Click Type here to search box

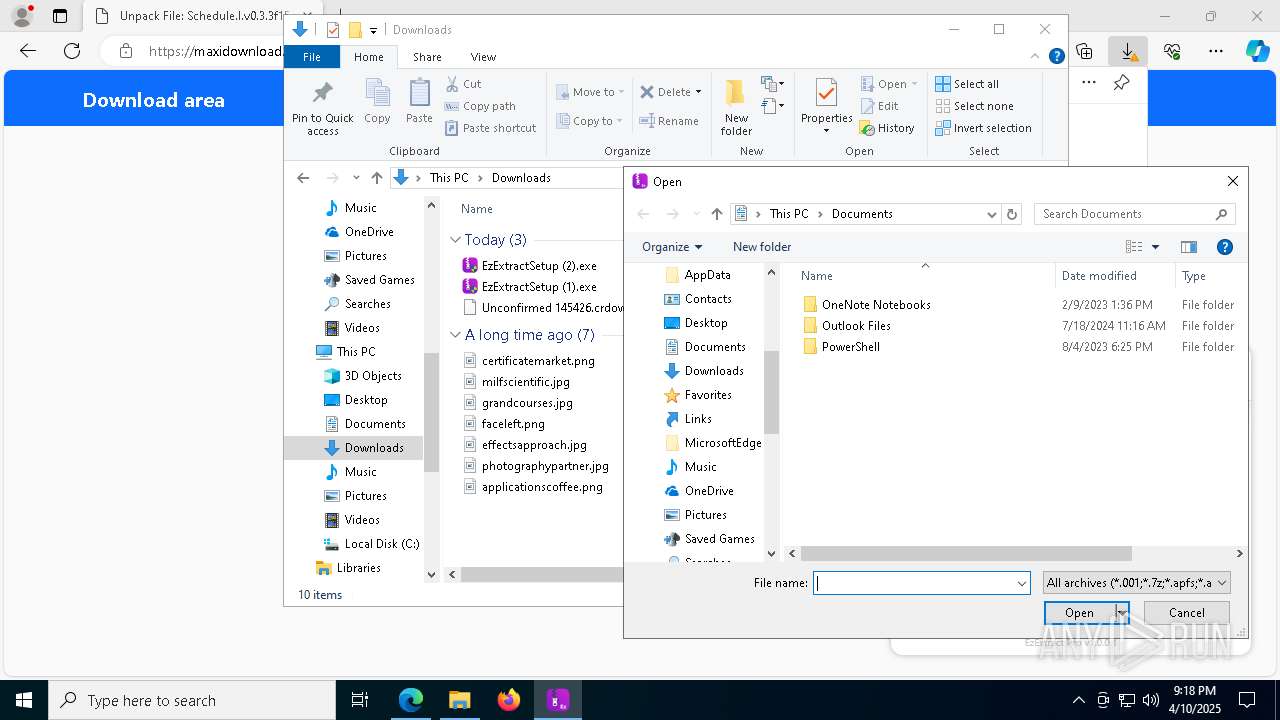click(x=192, y=700)
